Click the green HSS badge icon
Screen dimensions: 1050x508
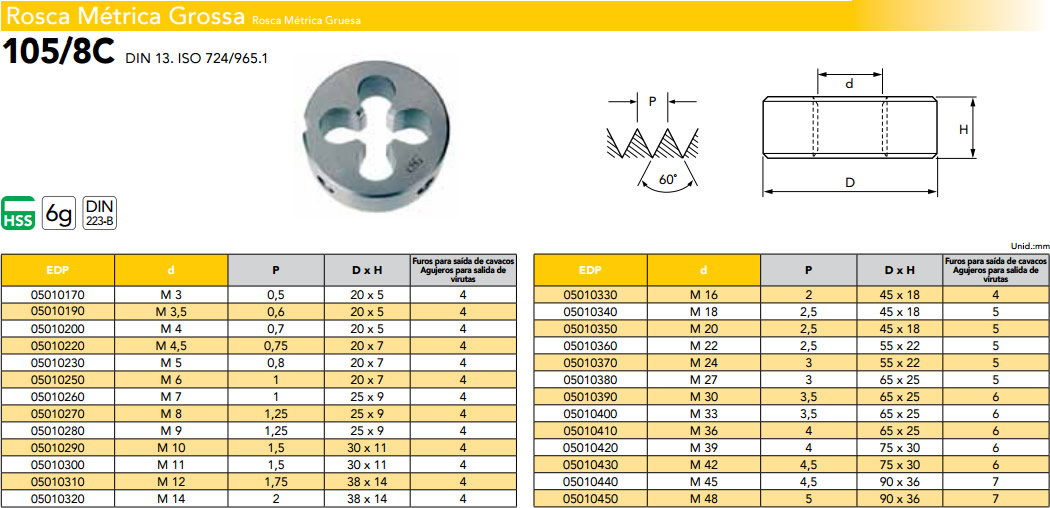(19, 213)
